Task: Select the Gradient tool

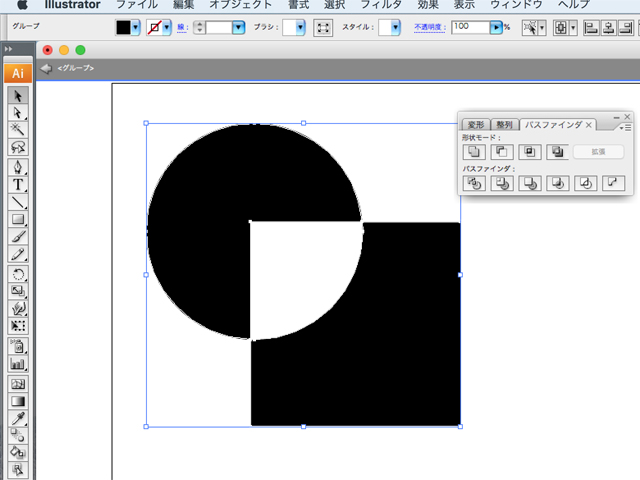Action: point(18,401)
